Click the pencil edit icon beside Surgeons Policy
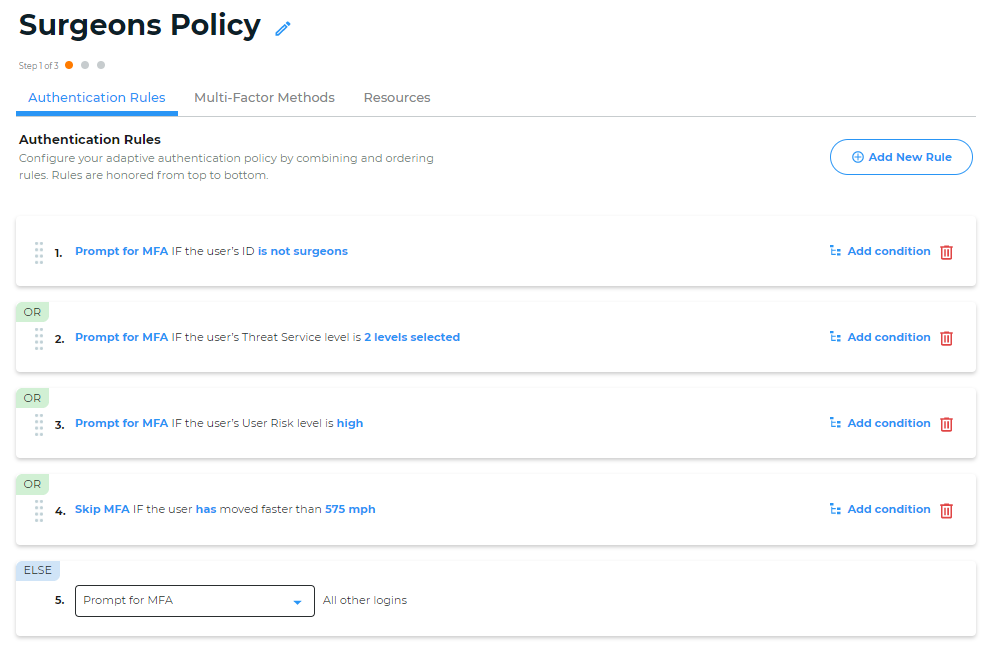This screenshot has width=984, height=645. [x=283, y=29]
